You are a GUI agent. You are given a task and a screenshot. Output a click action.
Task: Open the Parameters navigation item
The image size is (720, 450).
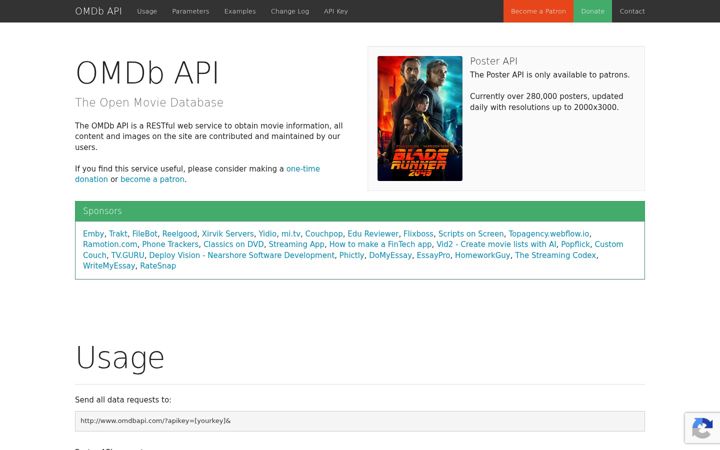click(191, 11)
